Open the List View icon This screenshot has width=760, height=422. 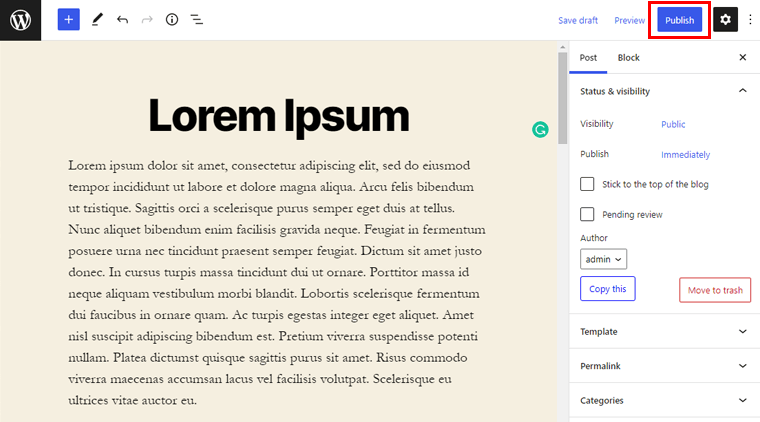pos(197,19)
